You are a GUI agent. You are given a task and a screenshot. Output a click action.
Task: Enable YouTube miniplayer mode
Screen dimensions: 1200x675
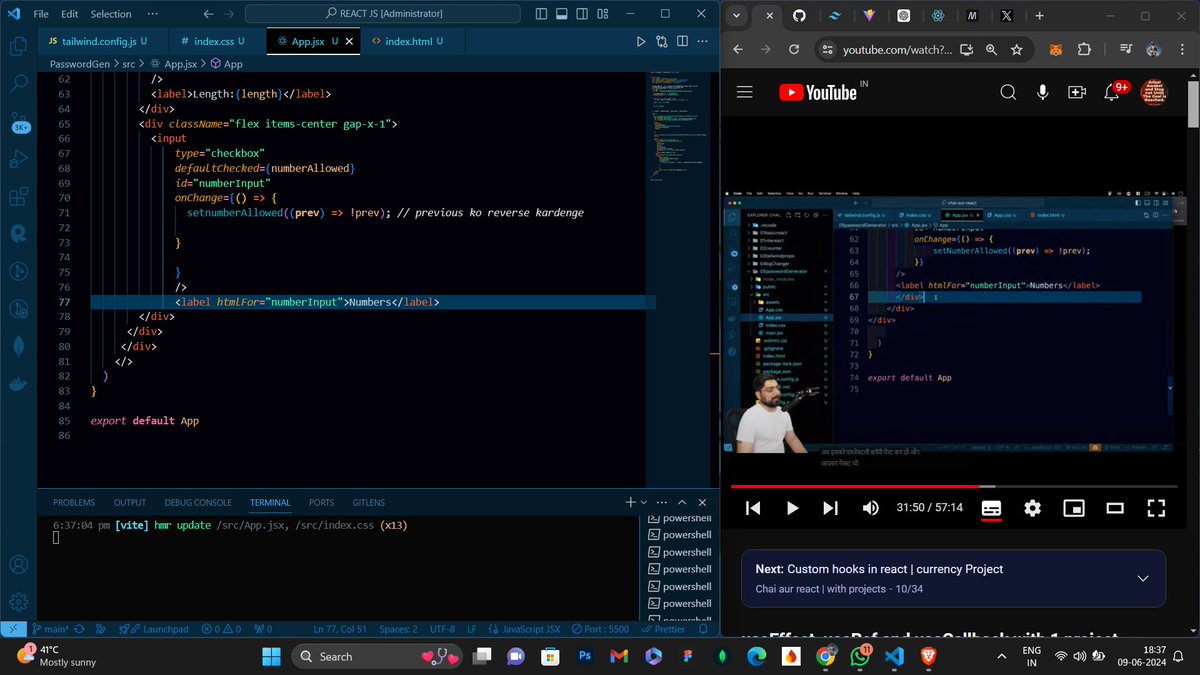tap(1073, 508)
